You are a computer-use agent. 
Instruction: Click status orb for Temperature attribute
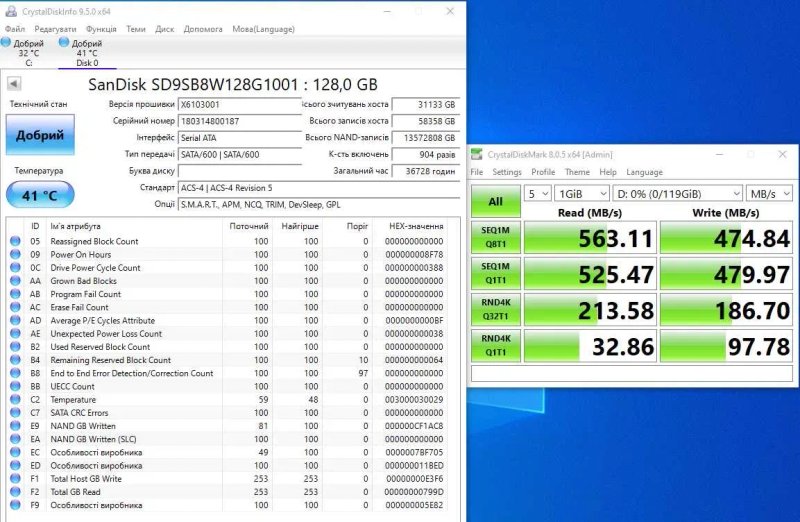pyautogui.click(x=15, y=400)
